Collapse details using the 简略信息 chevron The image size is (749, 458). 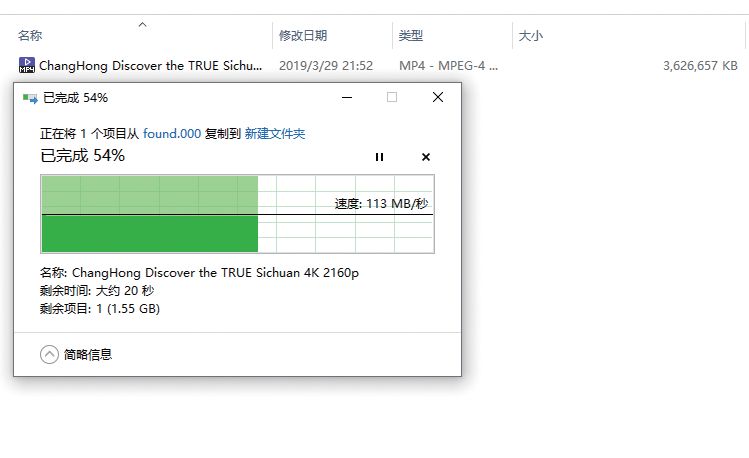(x=49, y=354)
